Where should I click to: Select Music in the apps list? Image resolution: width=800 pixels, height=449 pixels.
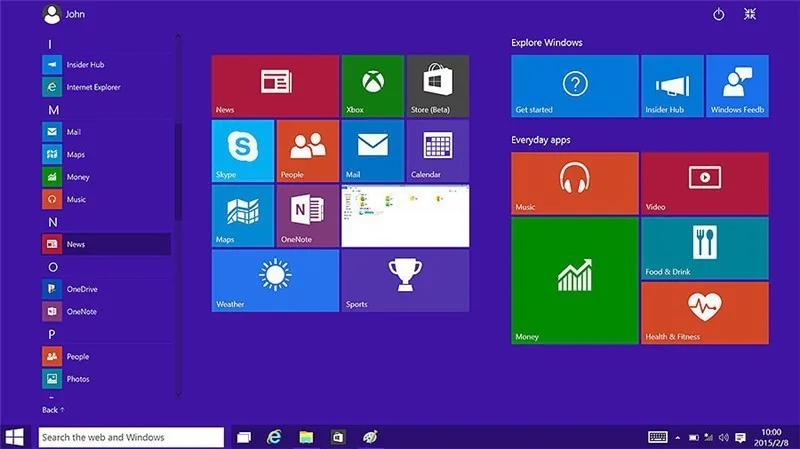coord(106,199)
